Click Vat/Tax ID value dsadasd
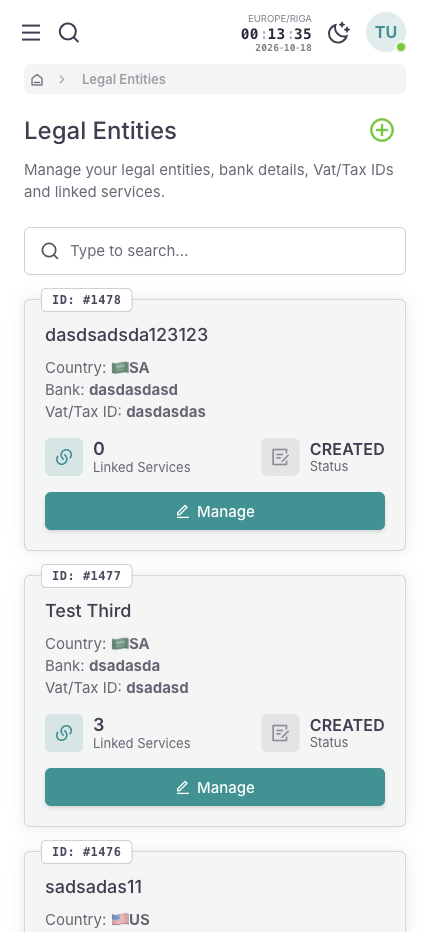Viewport: 430px width, 932px height. point(157,688)
